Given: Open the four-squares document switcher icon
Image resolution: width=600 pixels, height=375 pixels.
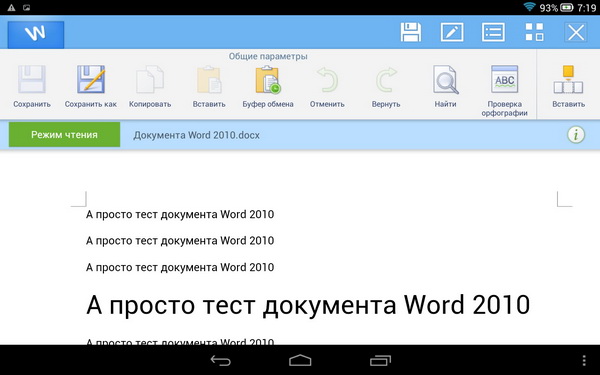Looking at the screenshot, I should [x=534, y=32].
